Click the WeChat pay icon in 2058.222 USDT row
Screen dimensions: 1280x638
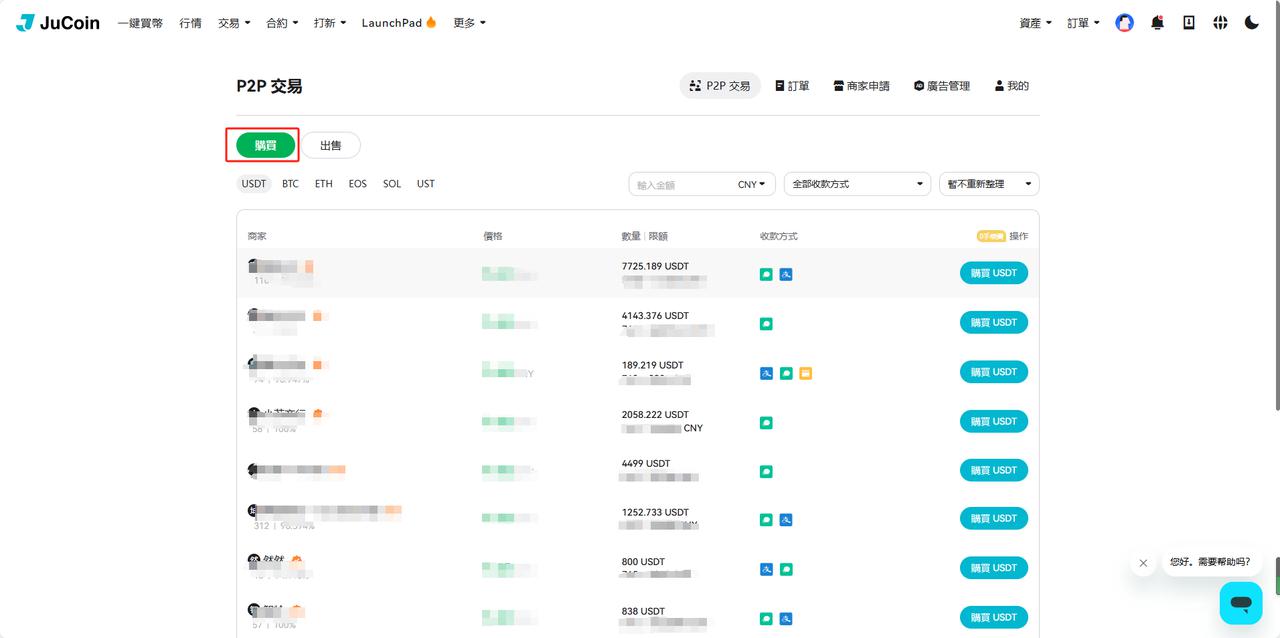pyautogui.click(x=766, y=422)
